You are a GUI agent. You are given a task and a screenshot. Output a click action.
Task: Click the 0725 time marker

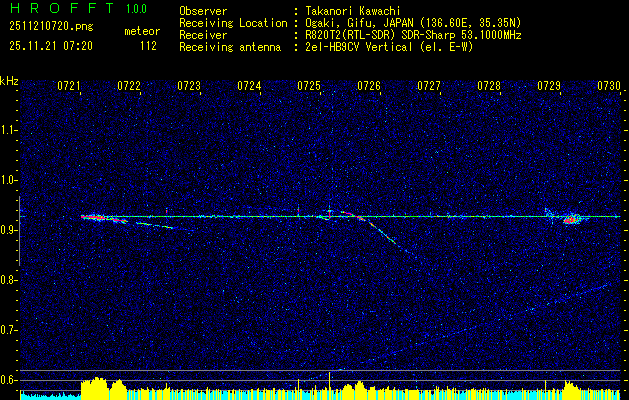tap(309, 86)
